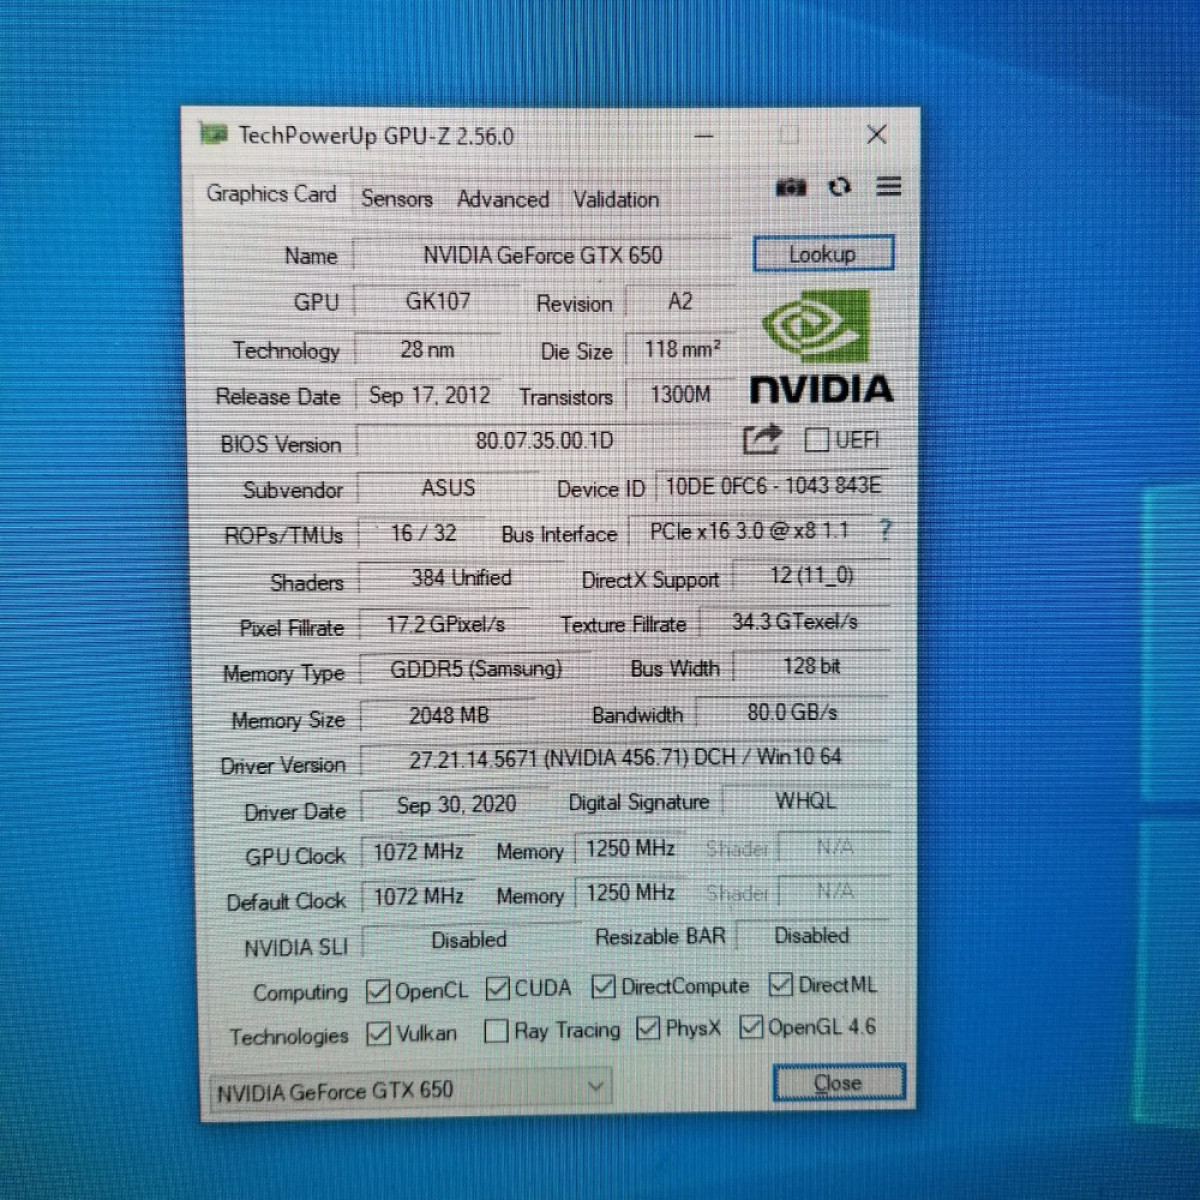This screenshot has width=1200, height=1200.
Task: Click the Bus Interface field
Action: tap(750, 531)
